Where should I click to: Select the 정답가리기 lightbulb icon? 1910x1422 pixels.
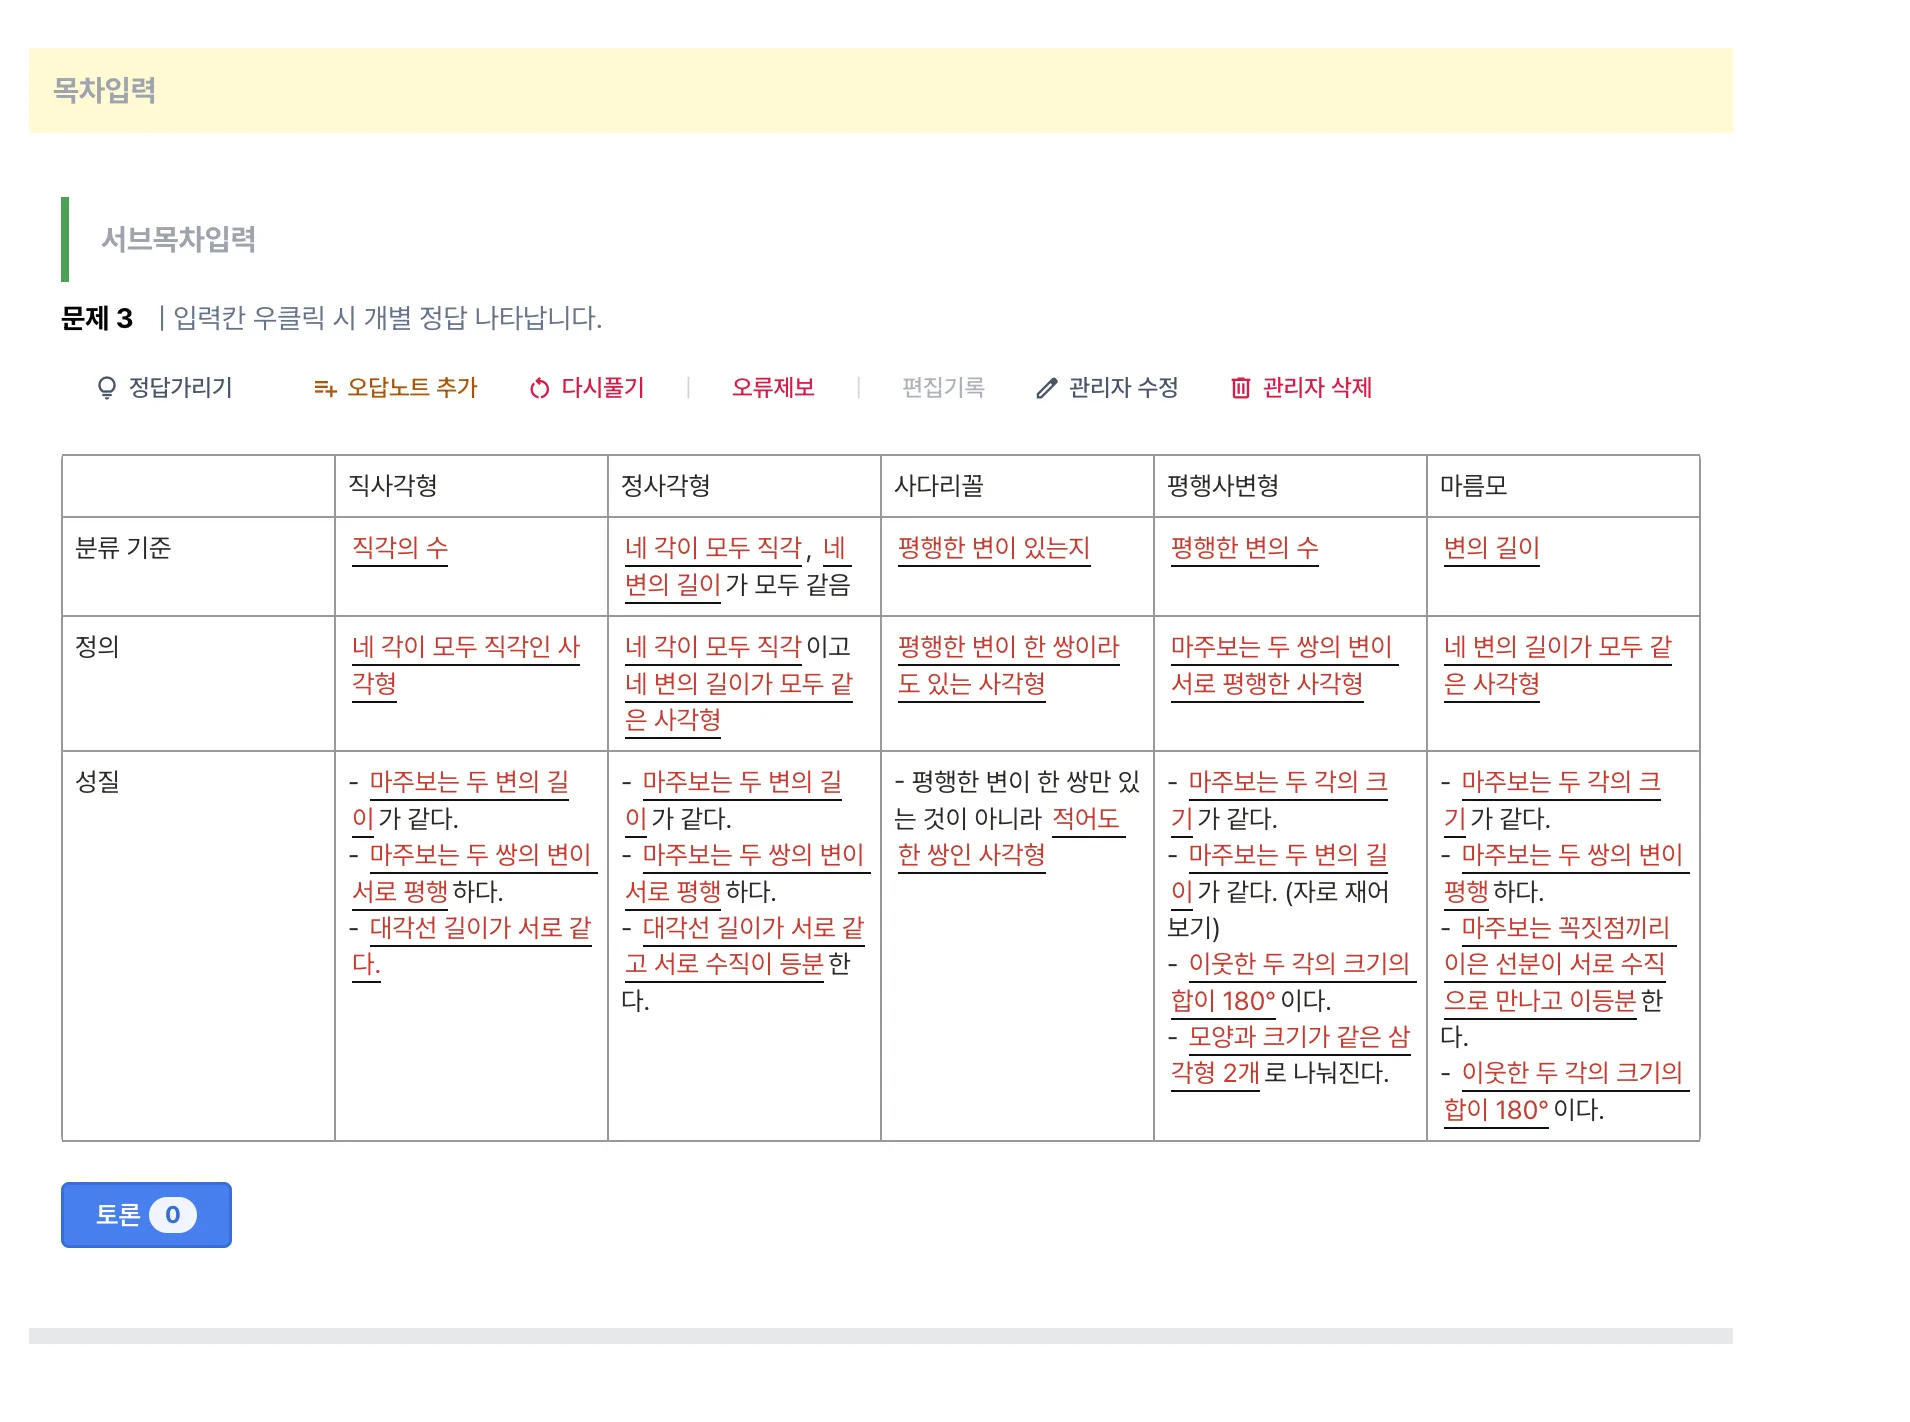(x=109, y=389)
